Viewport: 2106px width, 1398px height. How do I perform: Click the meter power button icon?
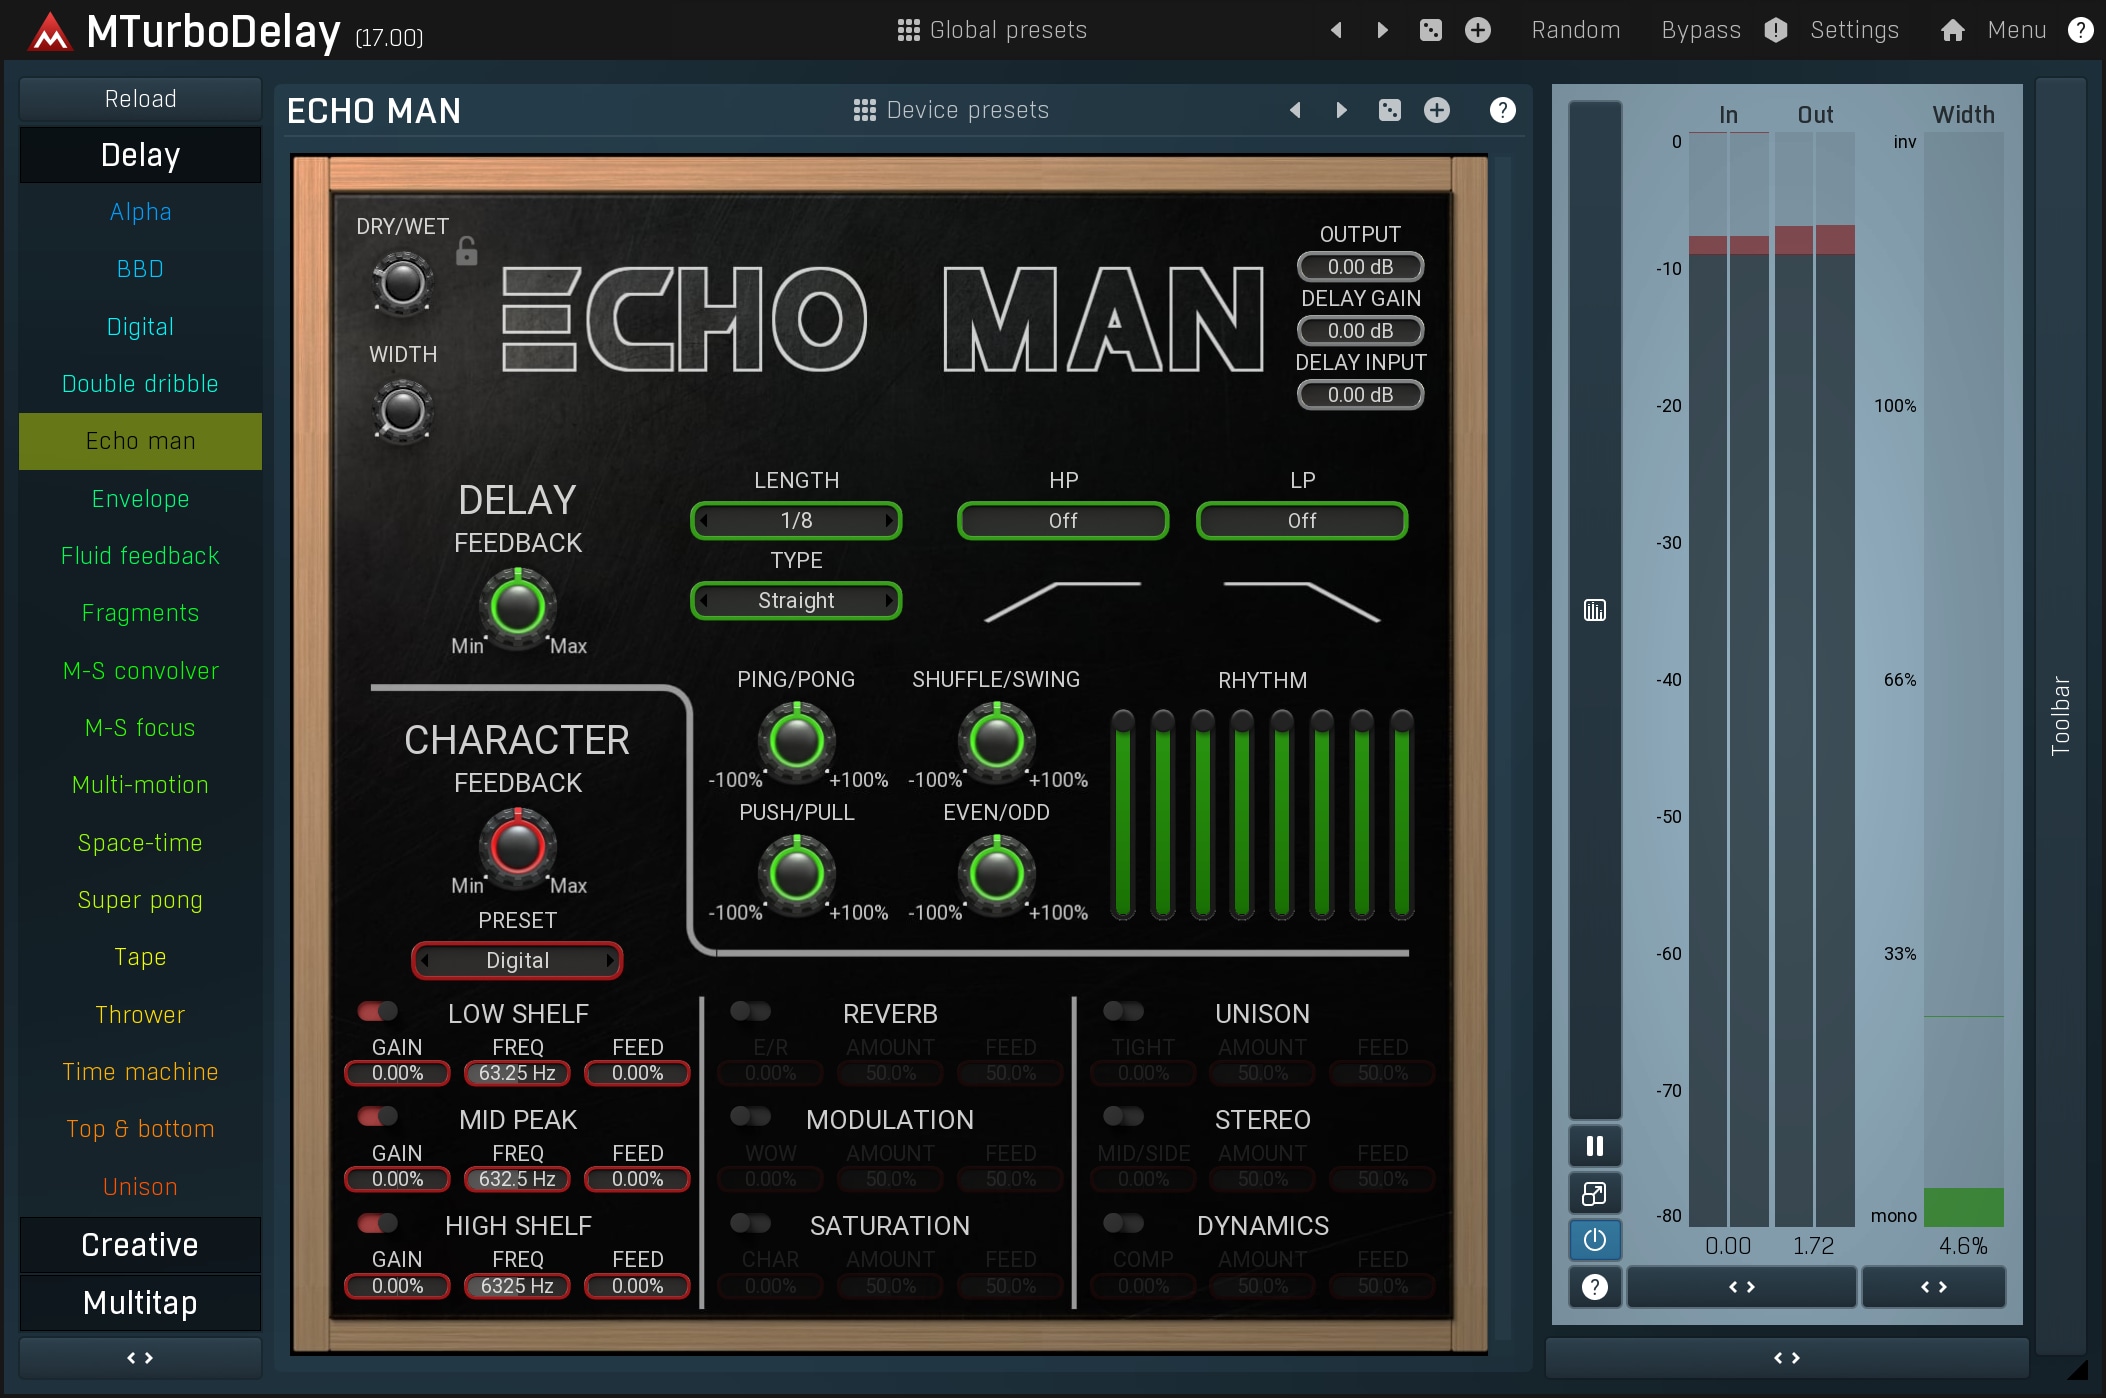tap(1594, 1240)
